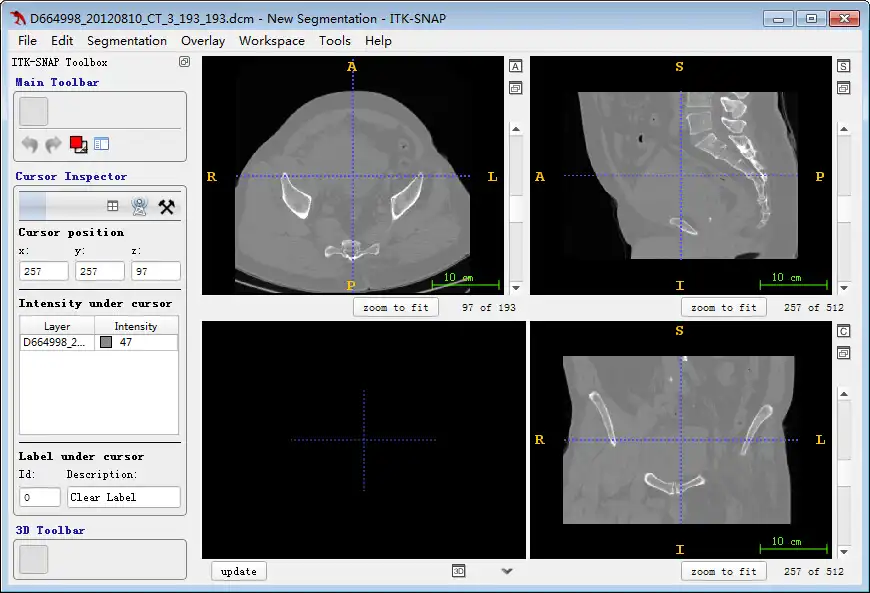
Task: Click 'zoom to fit' under the axial view
Action: (395, 307)
